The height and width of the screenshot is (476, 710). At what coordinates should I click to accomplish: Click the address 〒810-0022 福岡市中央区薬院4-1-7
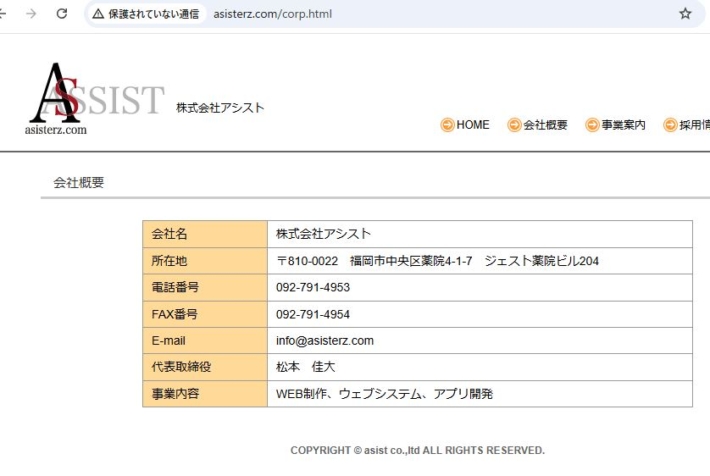click(374, 261)
